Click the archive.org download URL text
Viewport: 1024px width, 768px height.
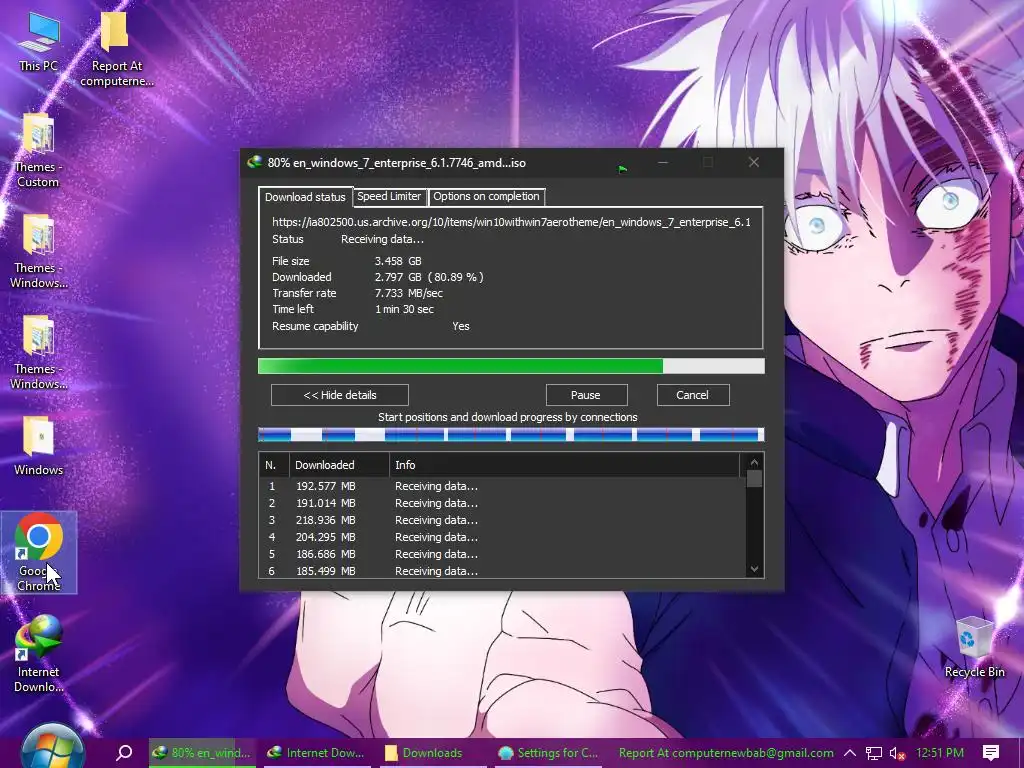(511, 222)
